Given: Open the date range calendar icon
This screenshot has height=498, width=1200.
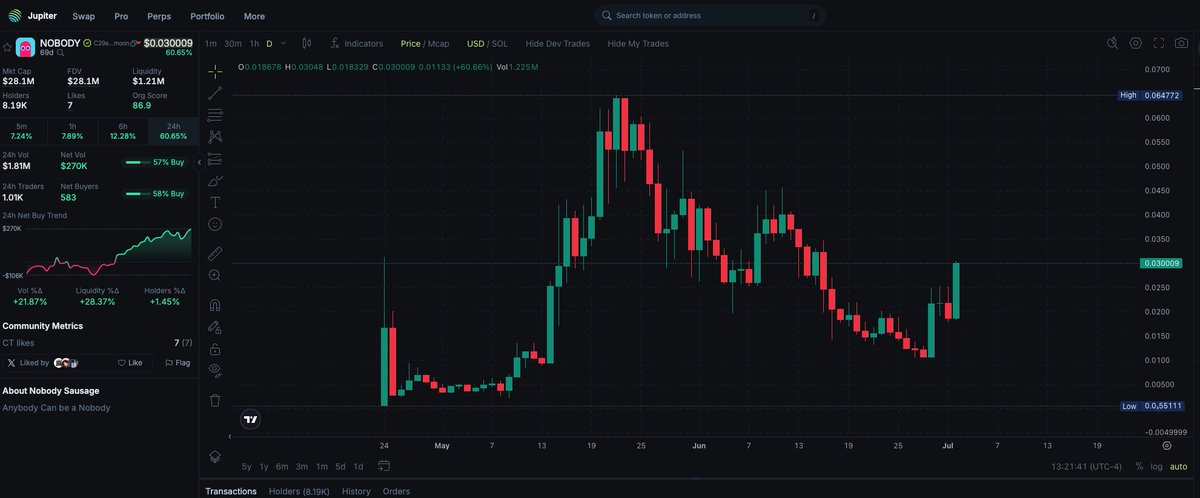Looking at the screenshot, I should [x=384, y=466].
